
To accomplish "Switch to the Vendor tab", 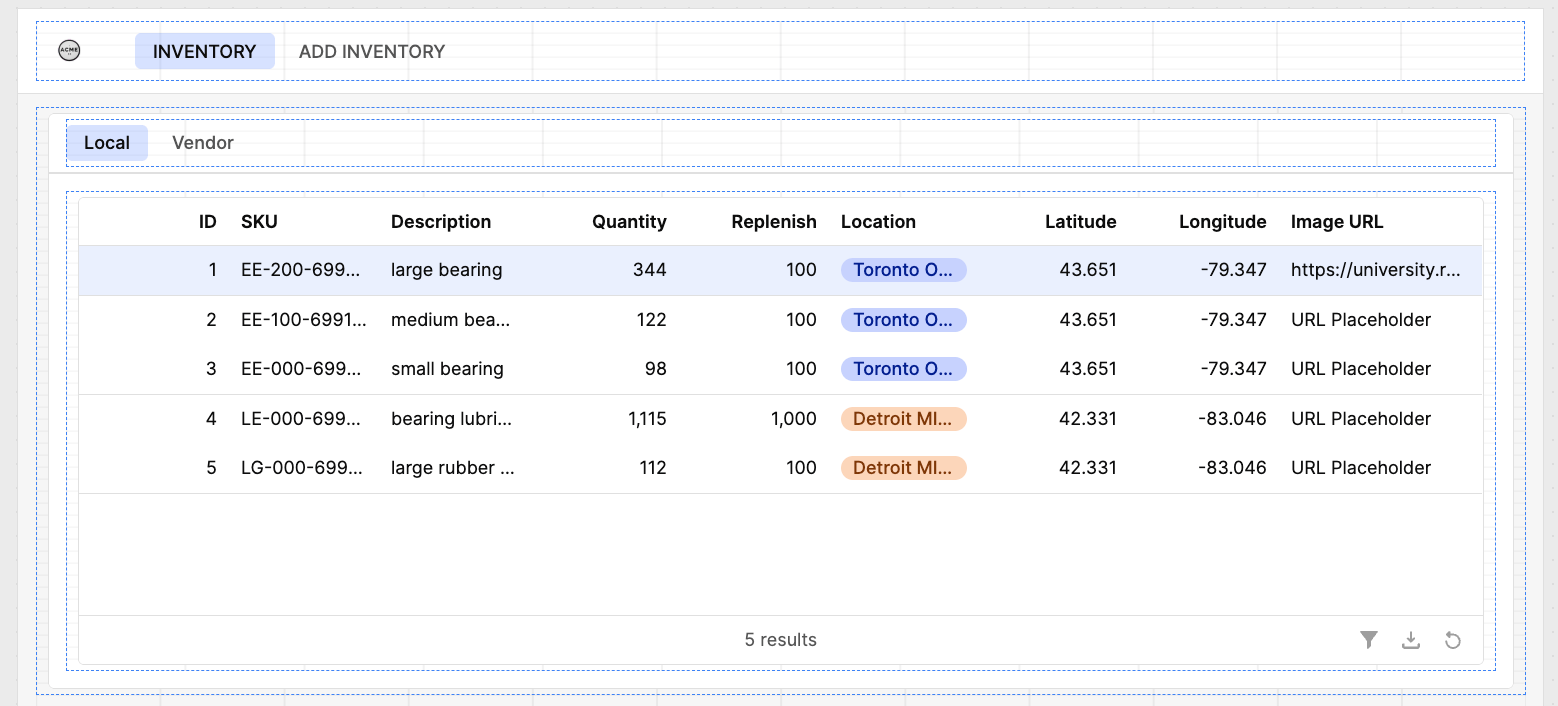I will pyautogui.click(x=203, y=143).
